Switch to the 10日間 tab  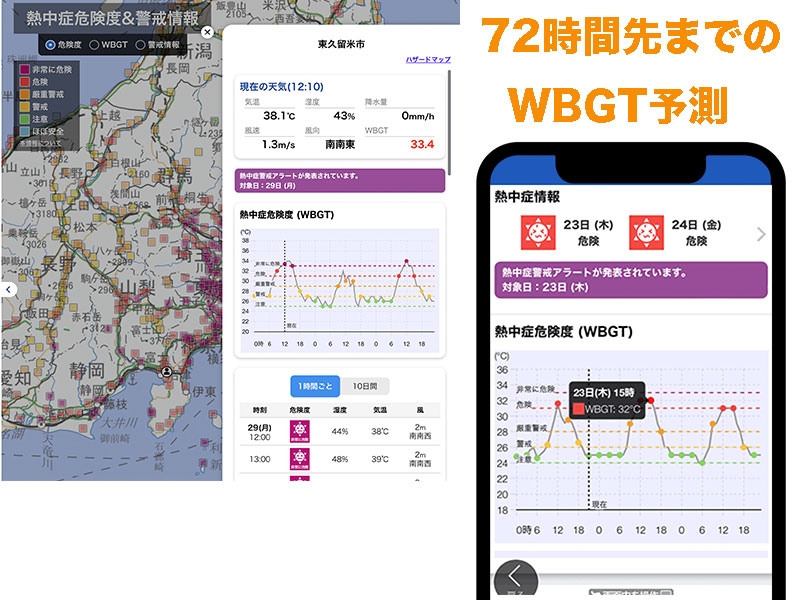365,386
